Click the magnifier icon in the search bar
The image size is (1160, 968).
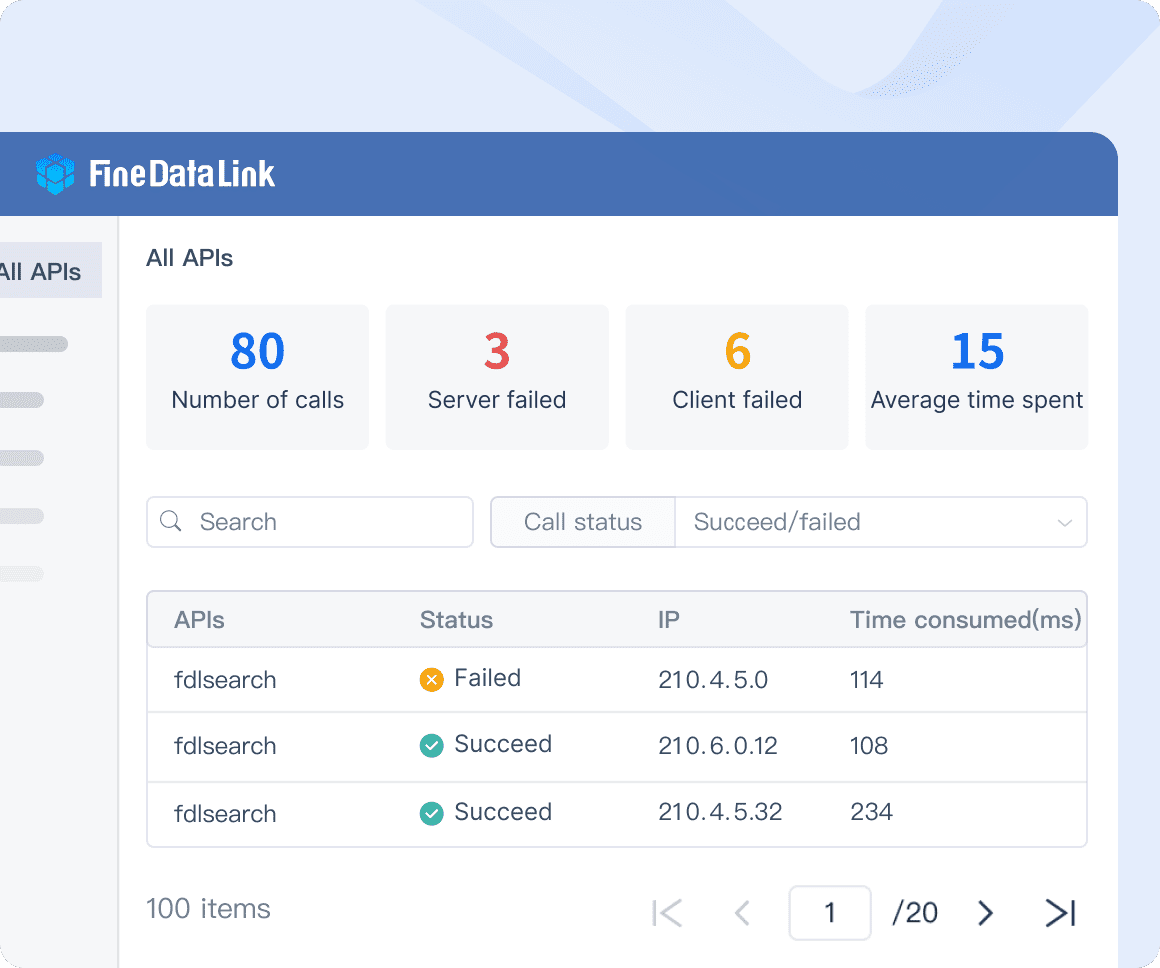tap(170, 521)
